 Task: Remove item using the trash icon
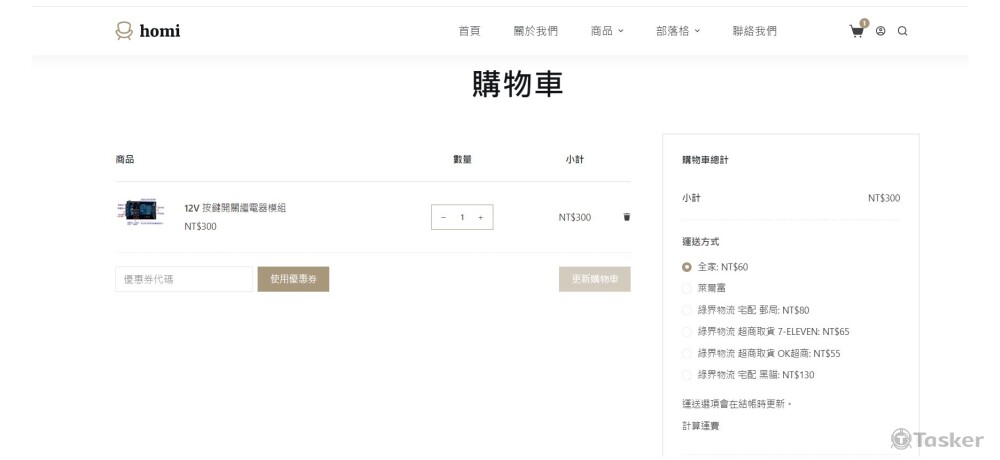point(627,217)
